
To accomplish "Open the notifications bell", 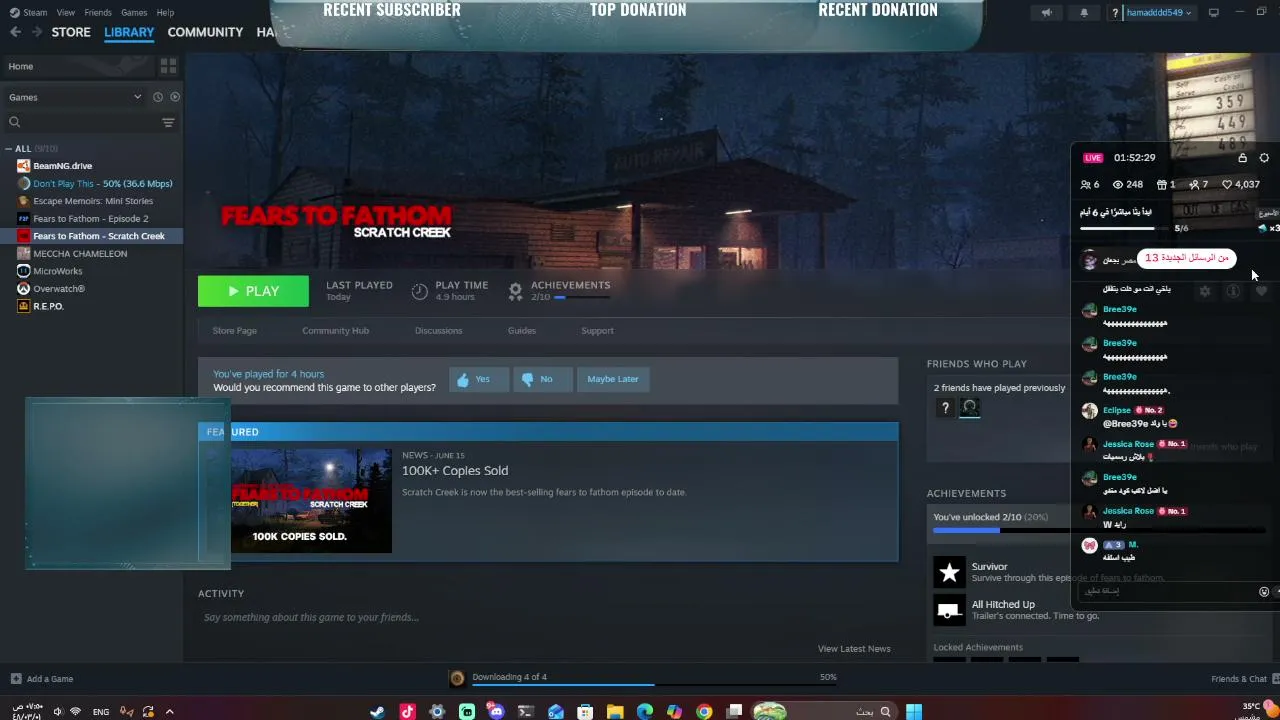I will pos(1084,13).
